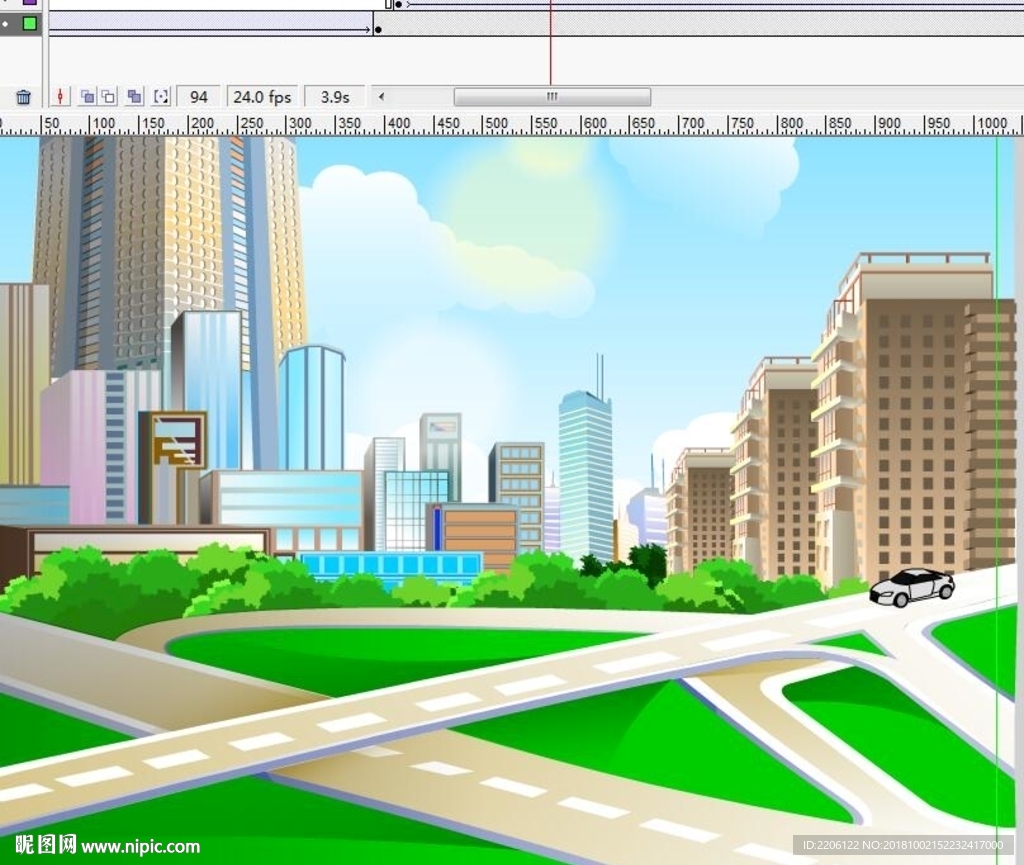The width and height of the screenshot is (1024, 865).
Task: Click the timeline horizontal scrollbar thumb
Action: click(551, 97)
